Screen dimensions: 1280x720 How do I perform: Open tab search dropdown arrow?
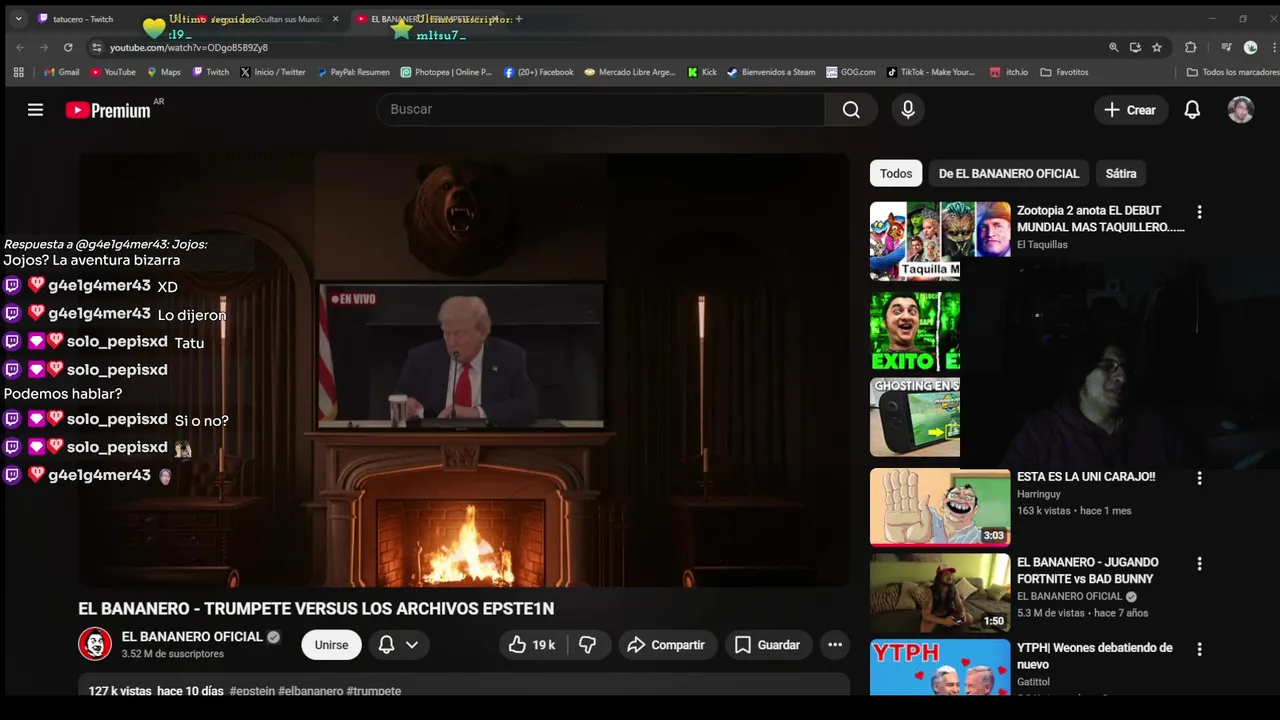coord(18,19)
